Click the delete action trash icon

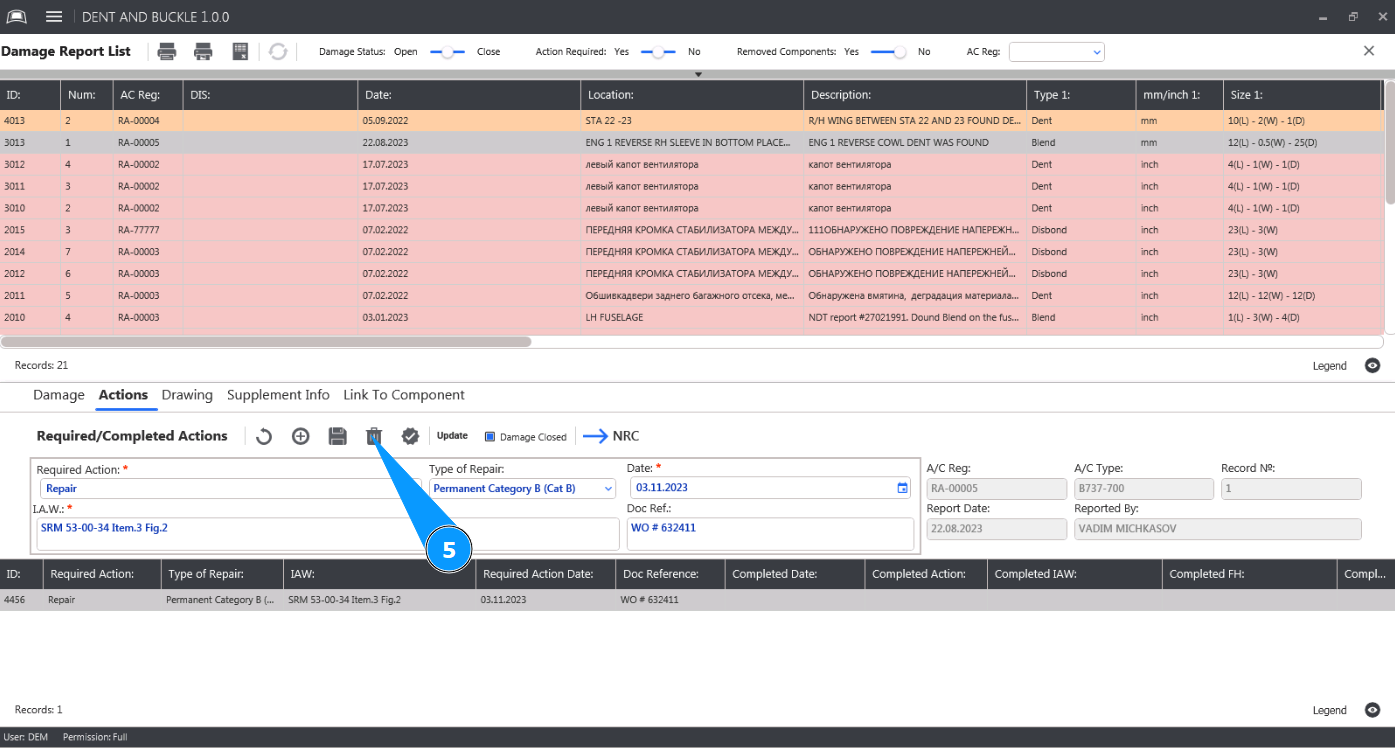(x=373, y=436)
